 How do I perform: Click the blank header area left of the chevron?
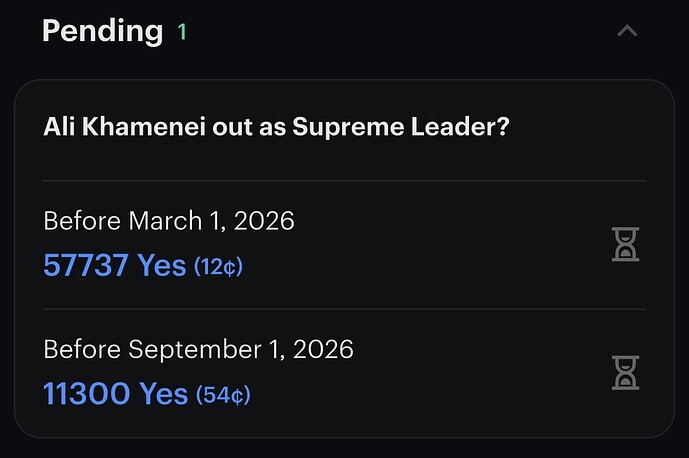point(400,31)
